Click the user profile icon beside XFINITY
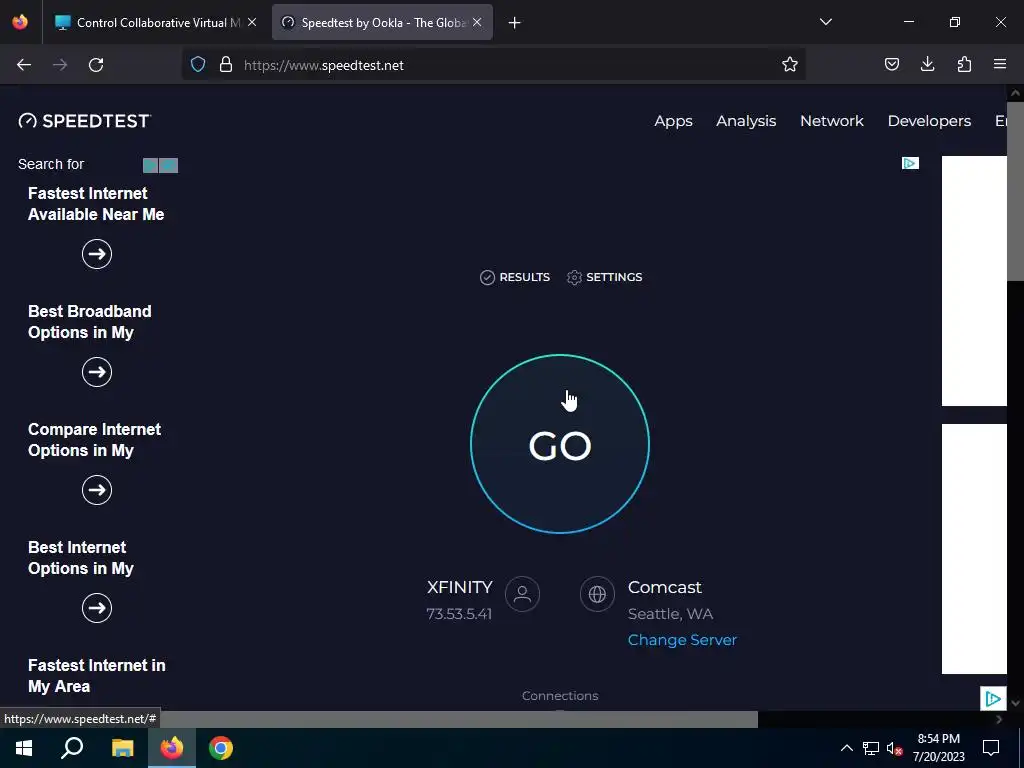 click(522, 594)
